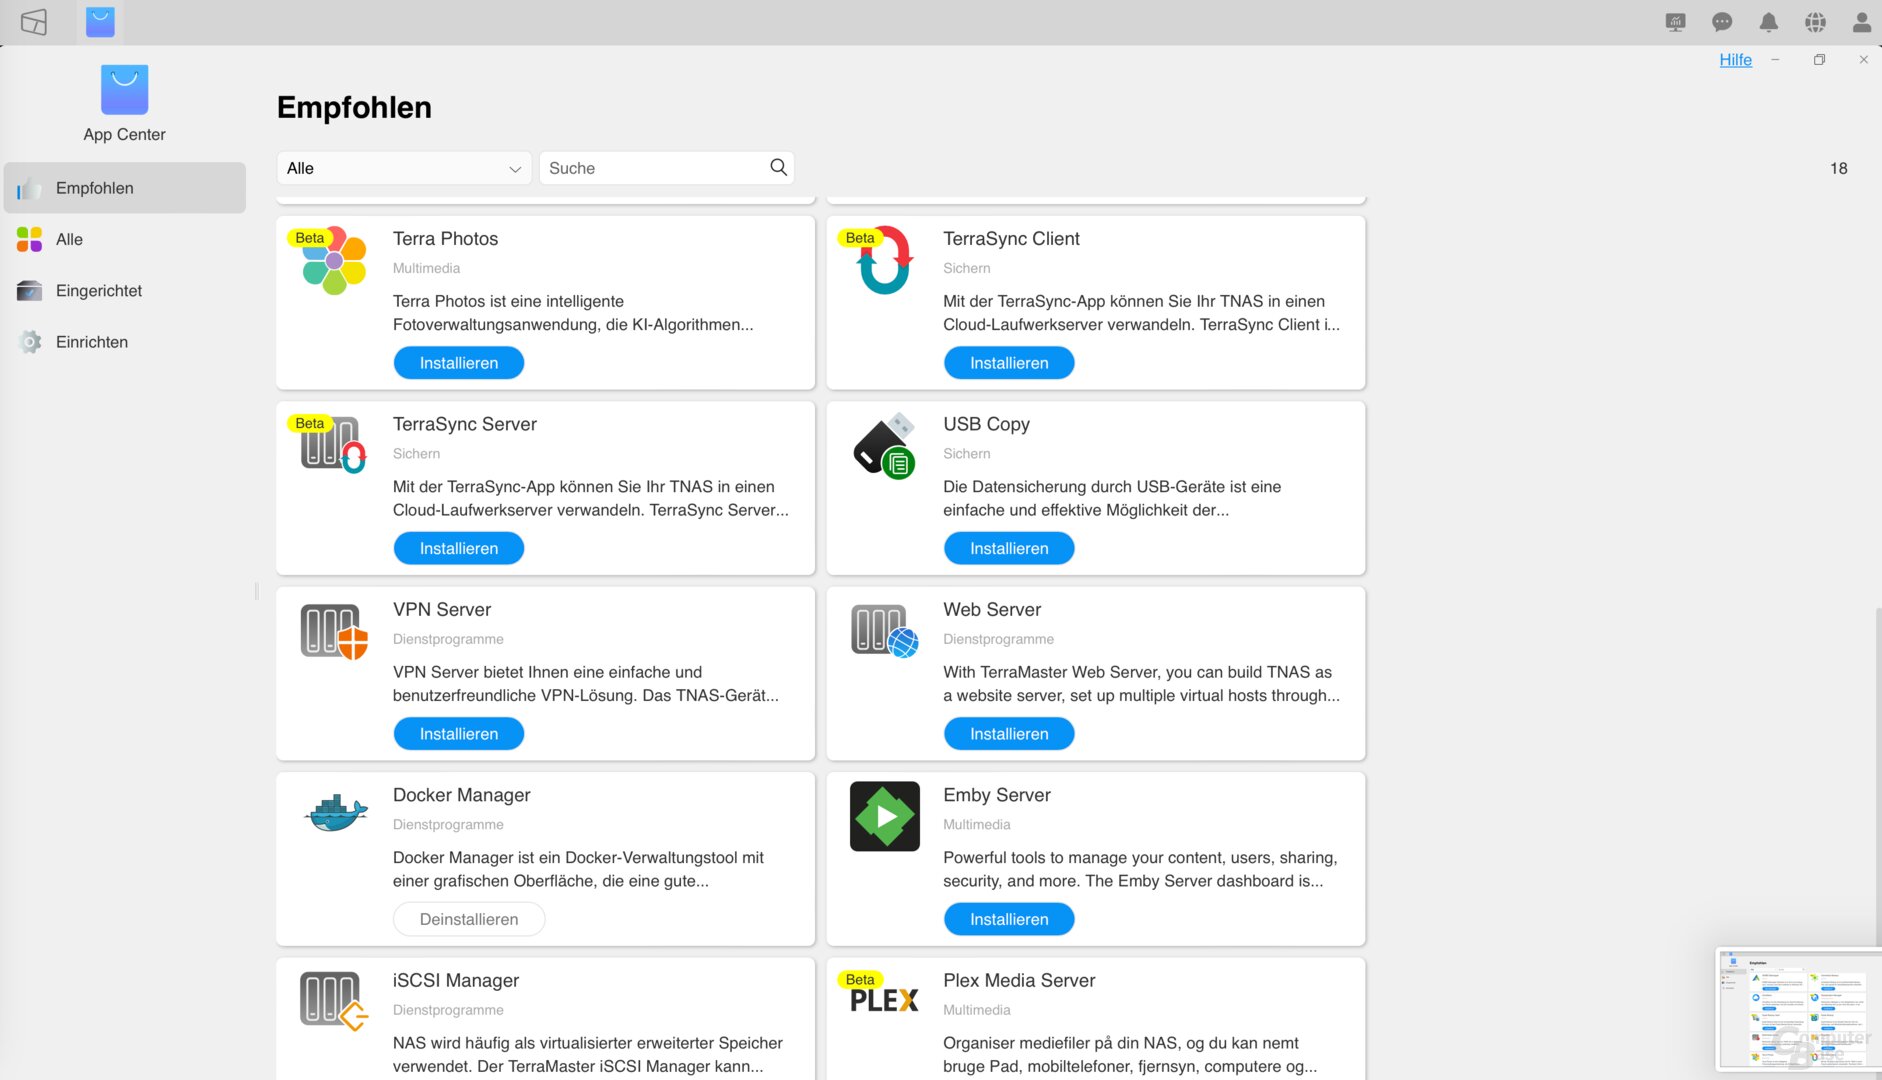Focus the Suche search field
Image resolution: width=1882 pixels, height=1080 pixels.
click(655, 168)
